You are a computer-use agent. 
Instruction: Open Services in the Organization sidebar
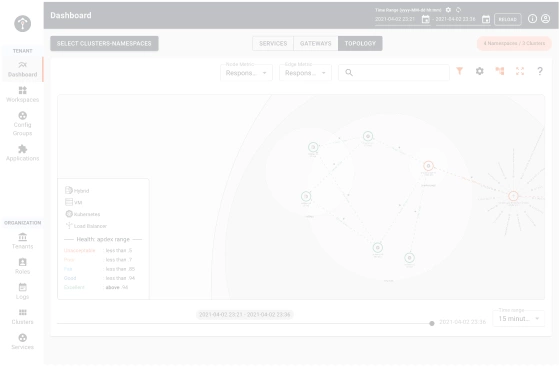[22, 342]
